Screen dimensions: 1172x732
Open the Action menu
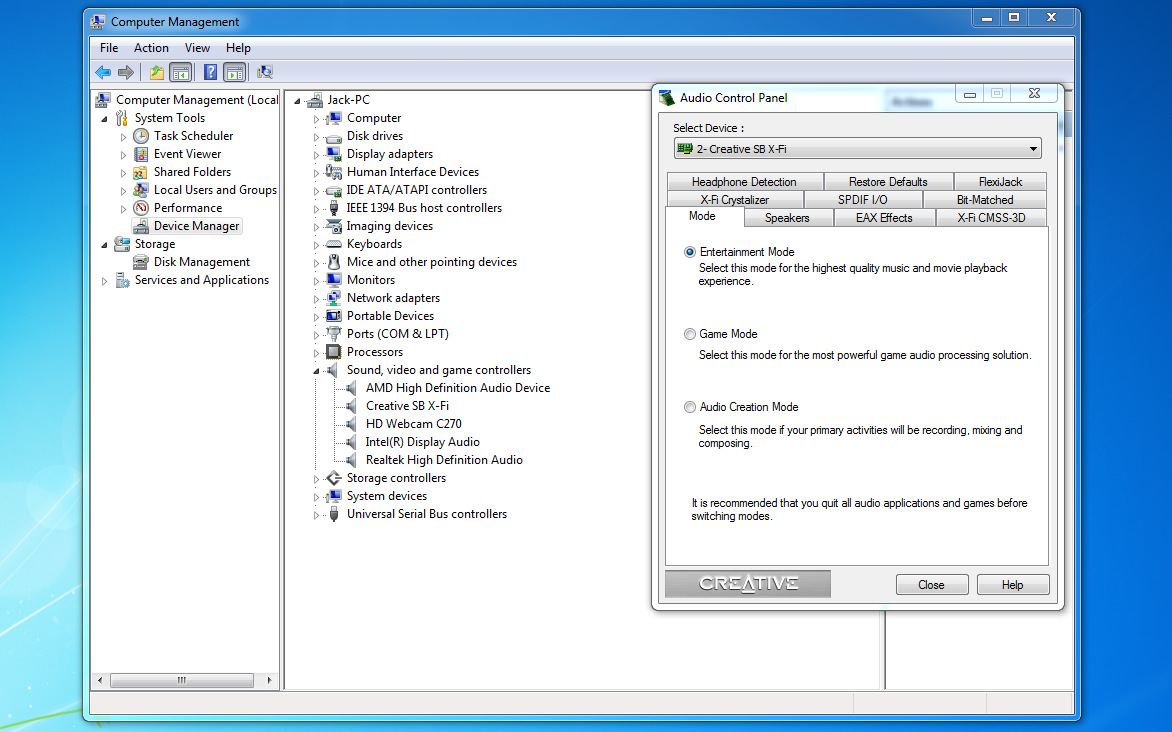[x=151, y=48]
